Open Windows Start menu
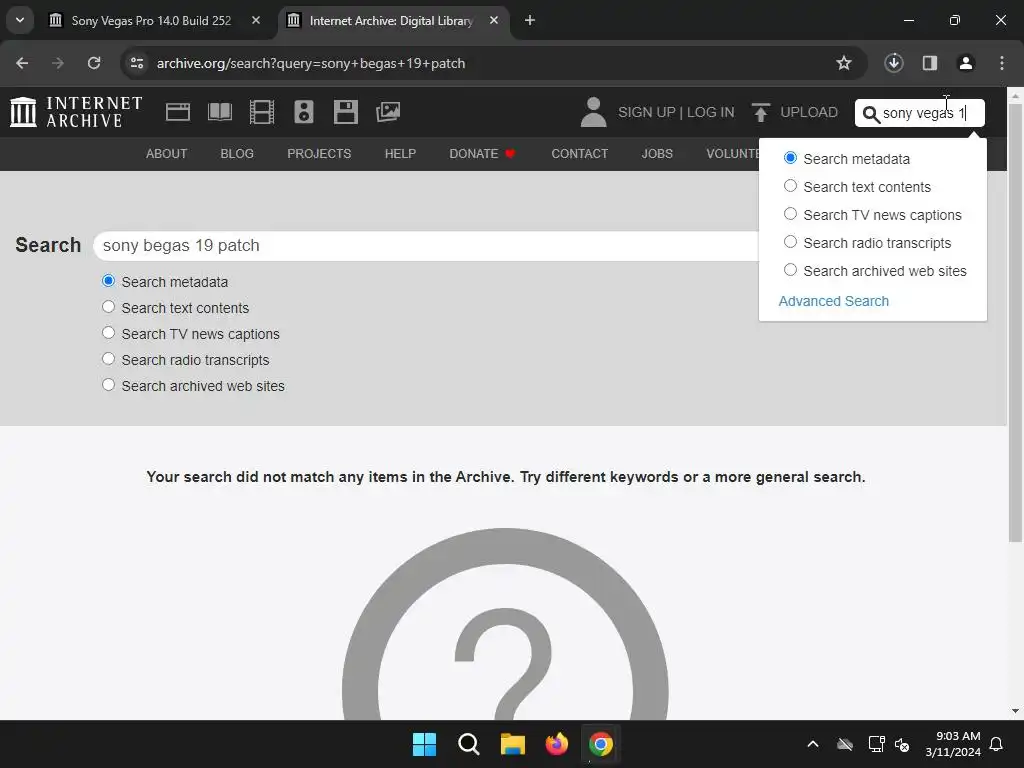This screenshot has height=768, width=1024. [x=424, y=744]
